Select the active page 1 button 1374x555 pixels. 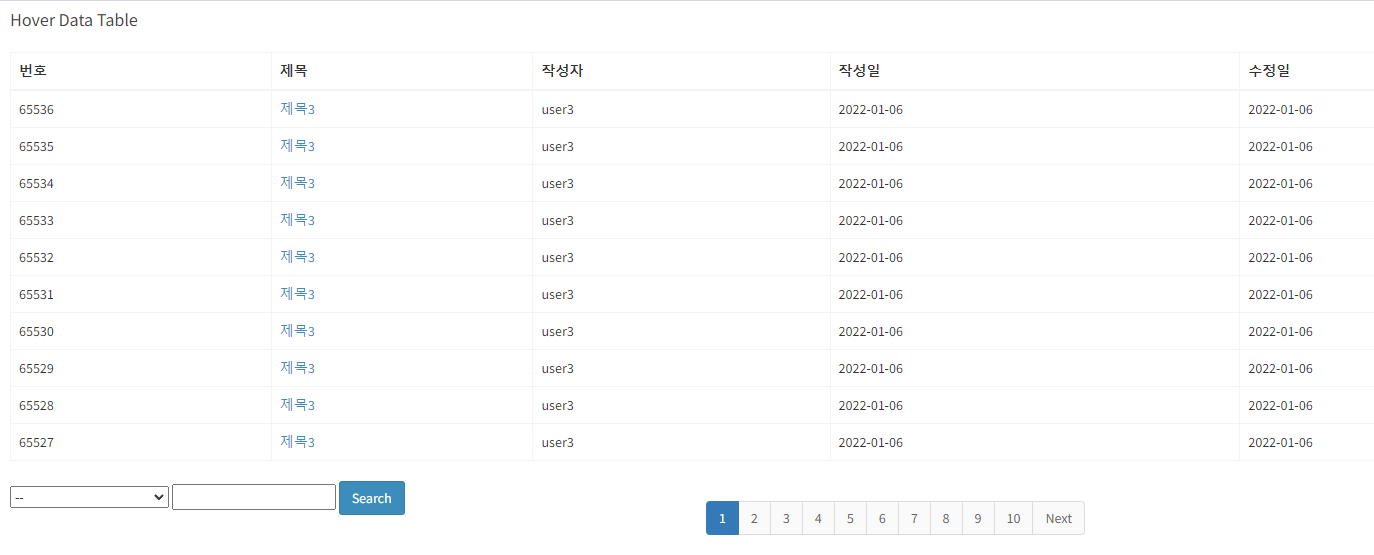[722, 518]
